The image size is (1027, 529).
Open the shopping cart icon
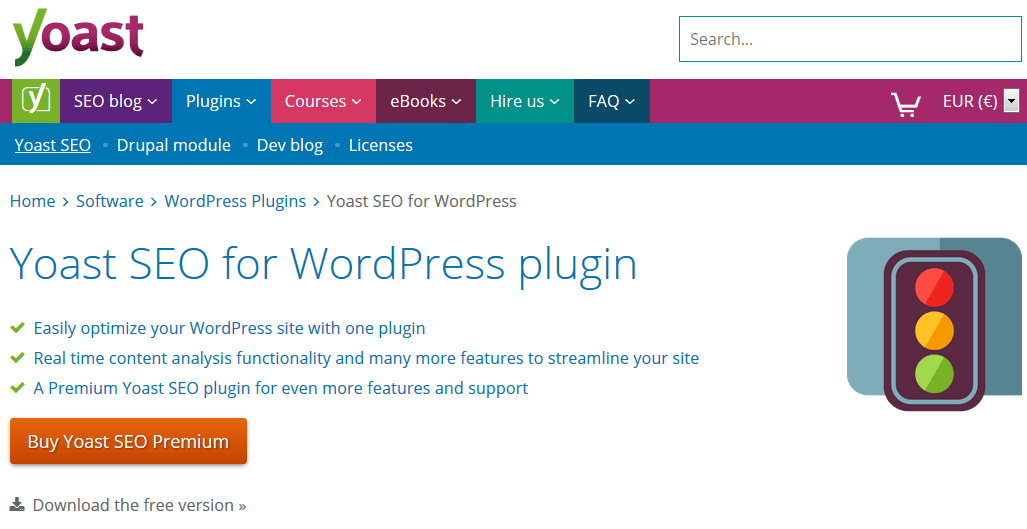(x=905, y=103)
